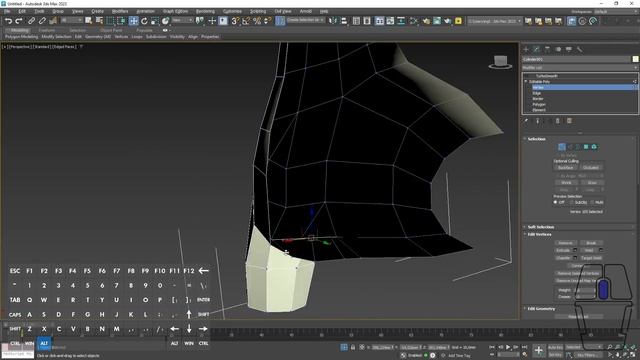
Task: Collapse the Editable Poly stack entry
Action: 526,82
